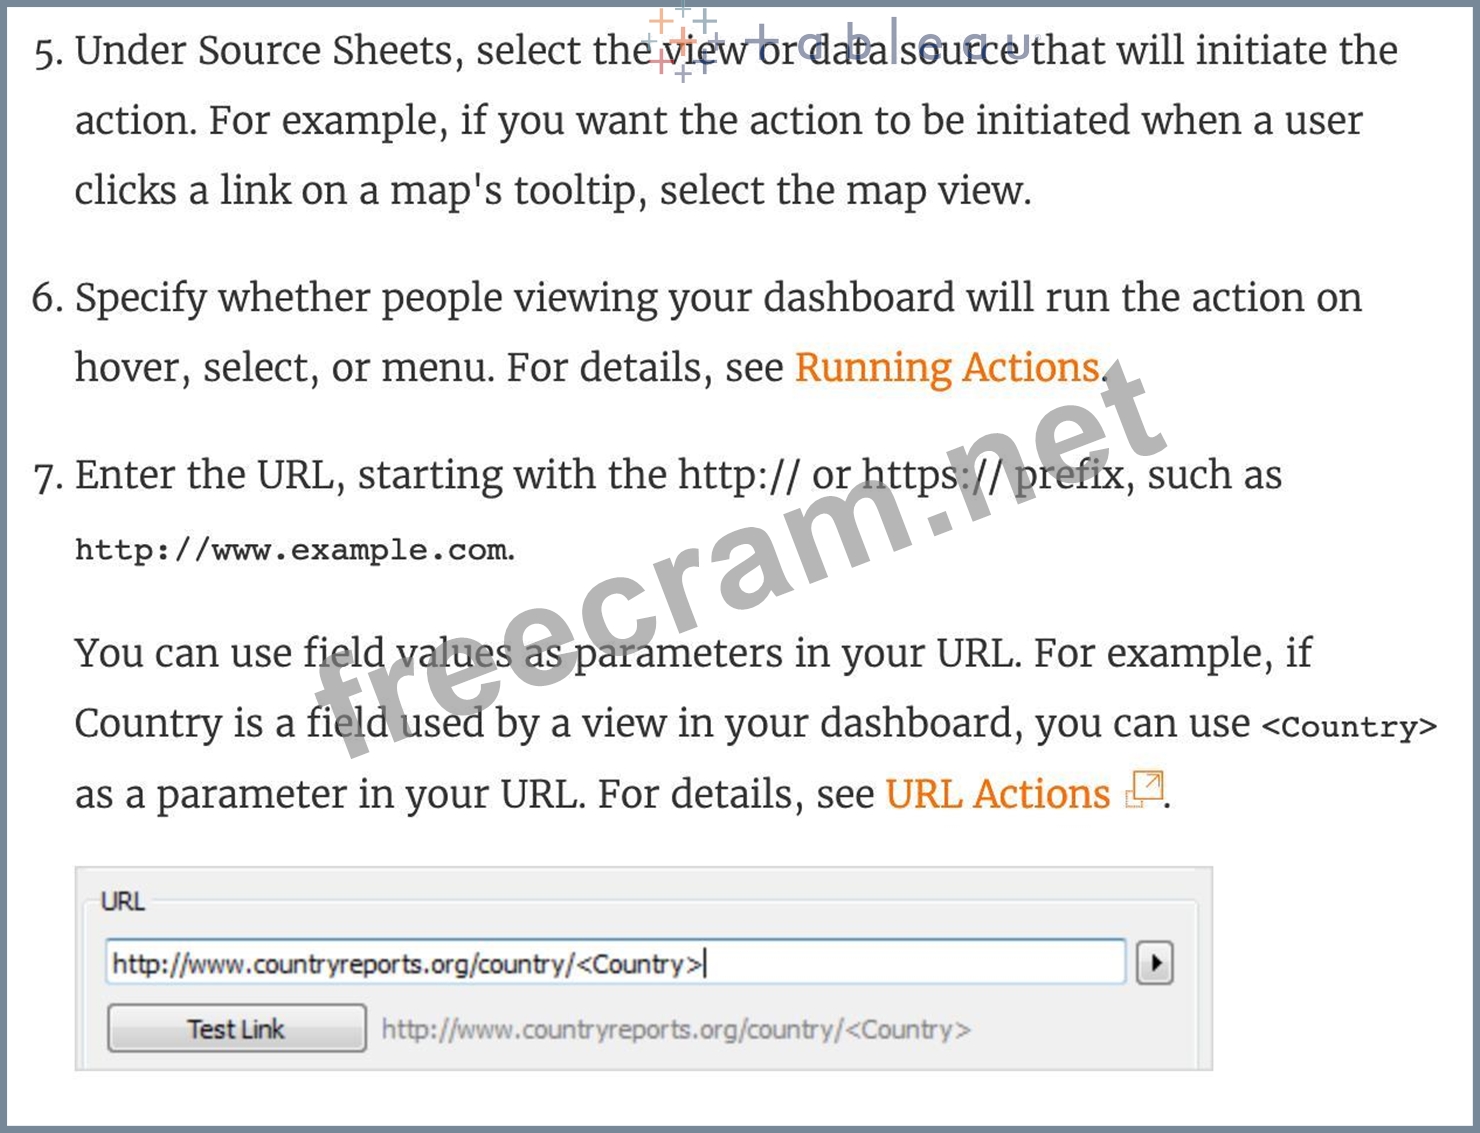
Task: Click the freecram.net watermark text
Action: point(740,560)
